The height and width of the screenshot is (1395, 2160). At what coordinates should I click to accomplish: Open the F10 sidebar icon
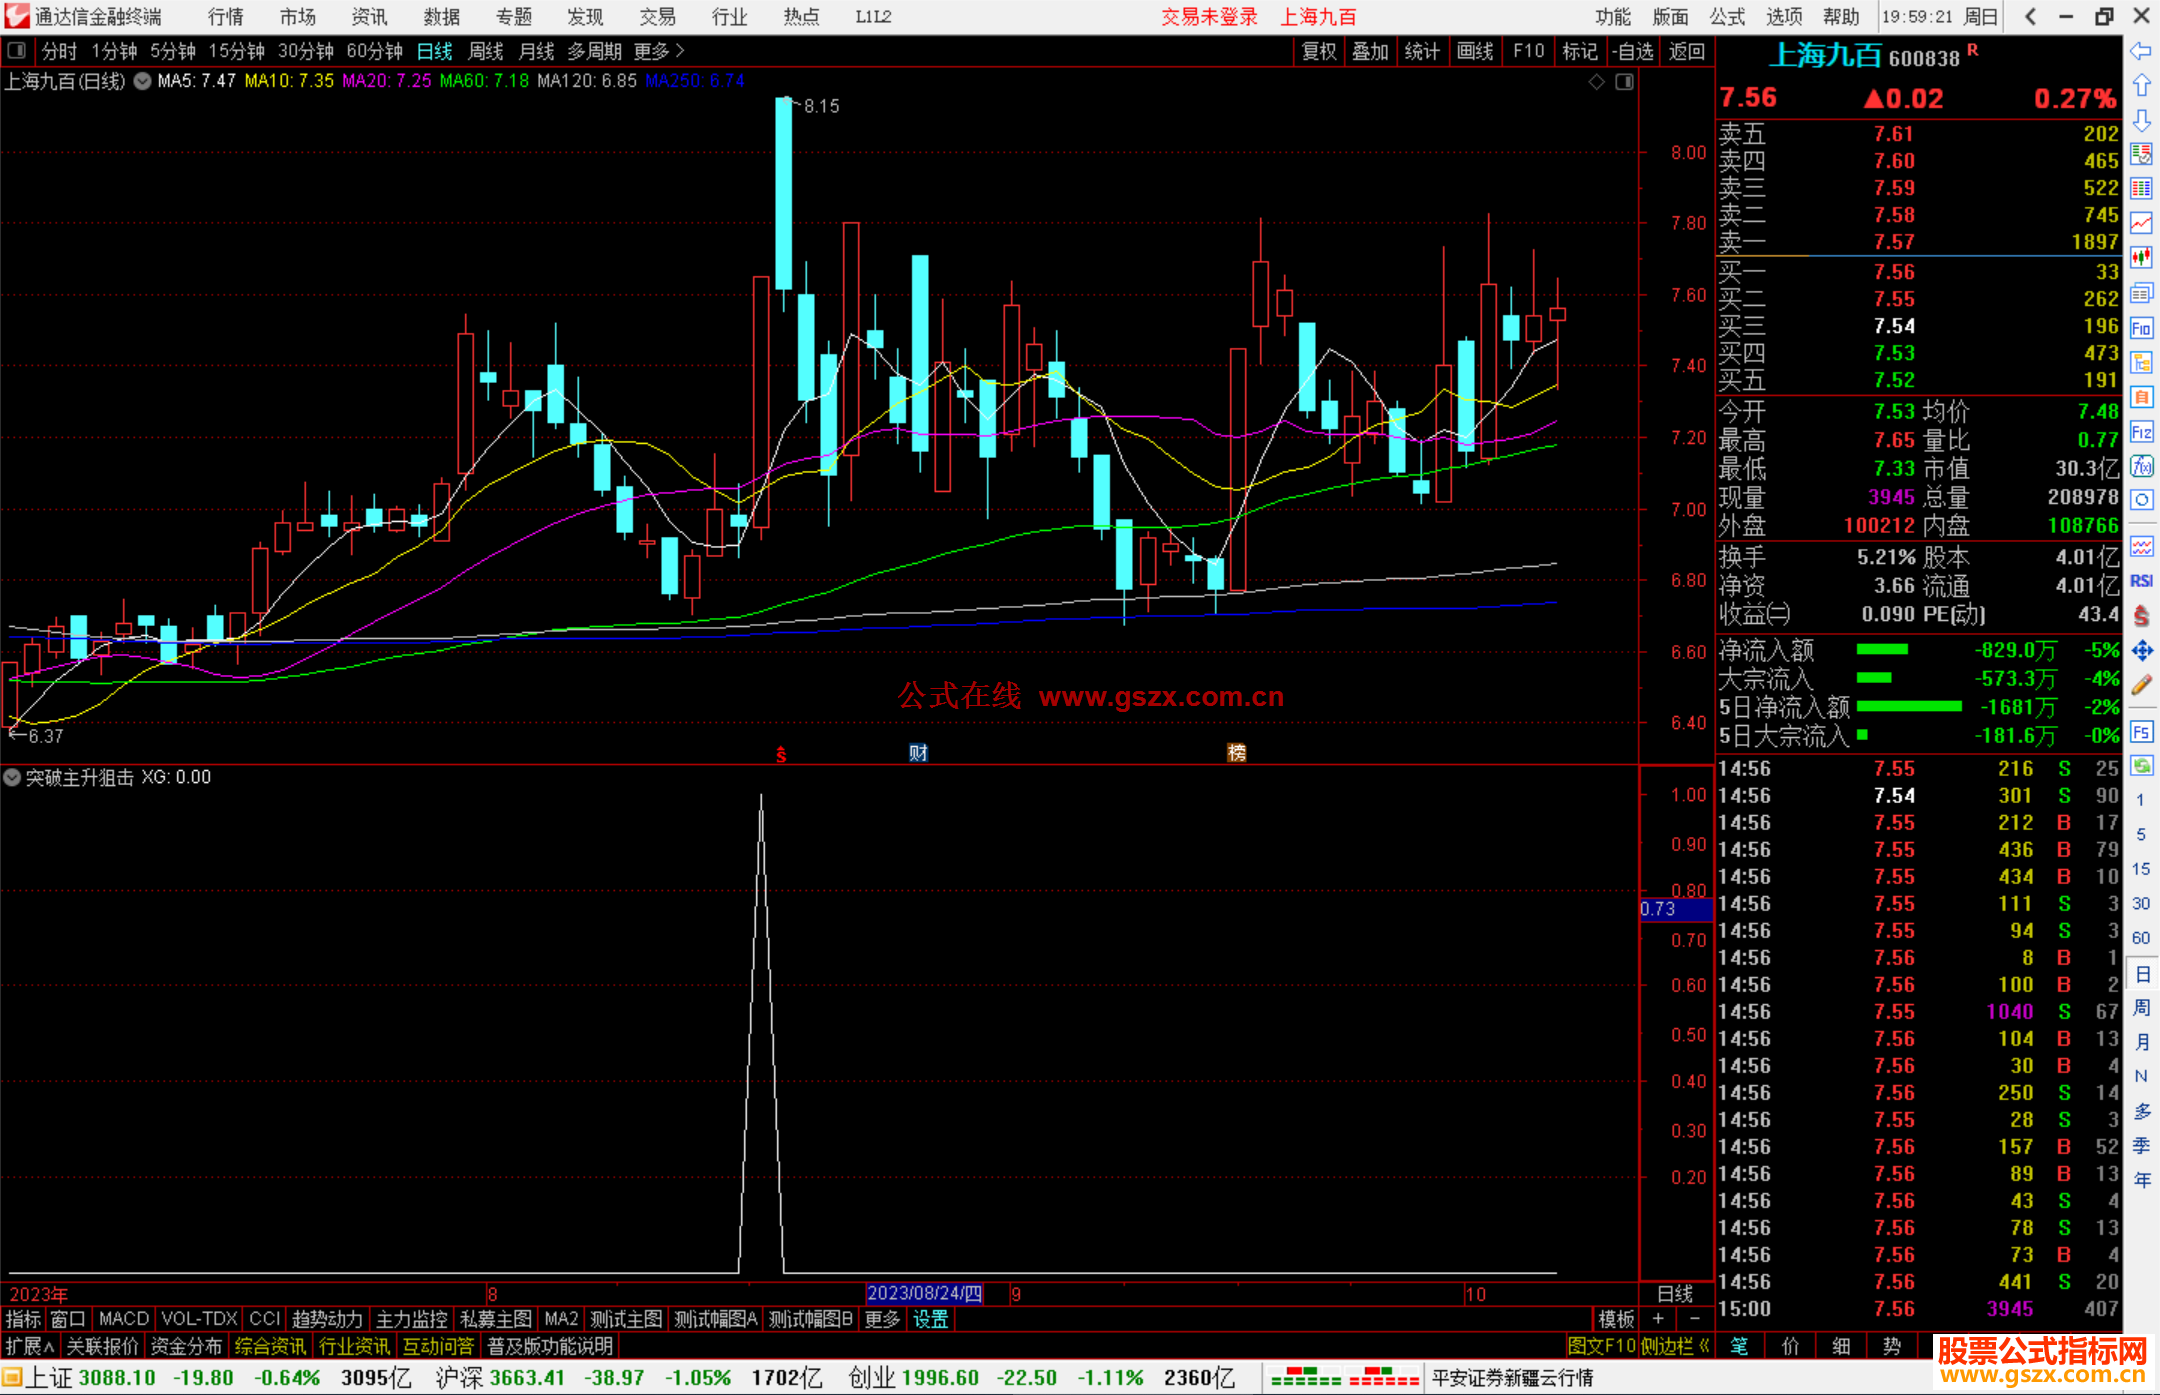2141,328
